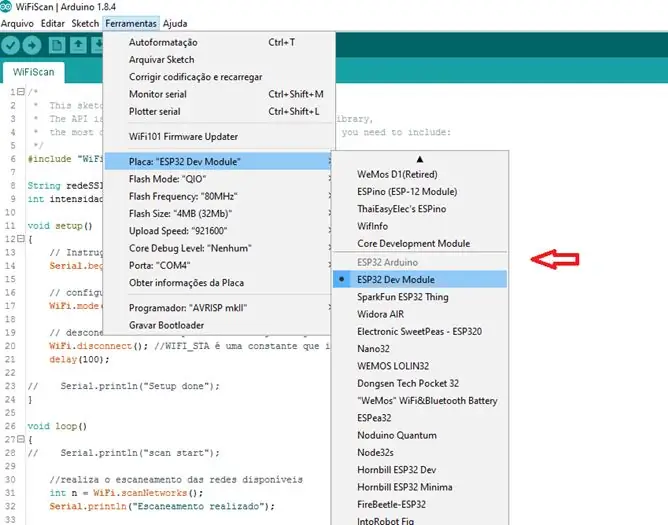Launch WiFi101 Firmware Updater
The width and height of the screenshot is (668, 525).
tap(218, 137)
